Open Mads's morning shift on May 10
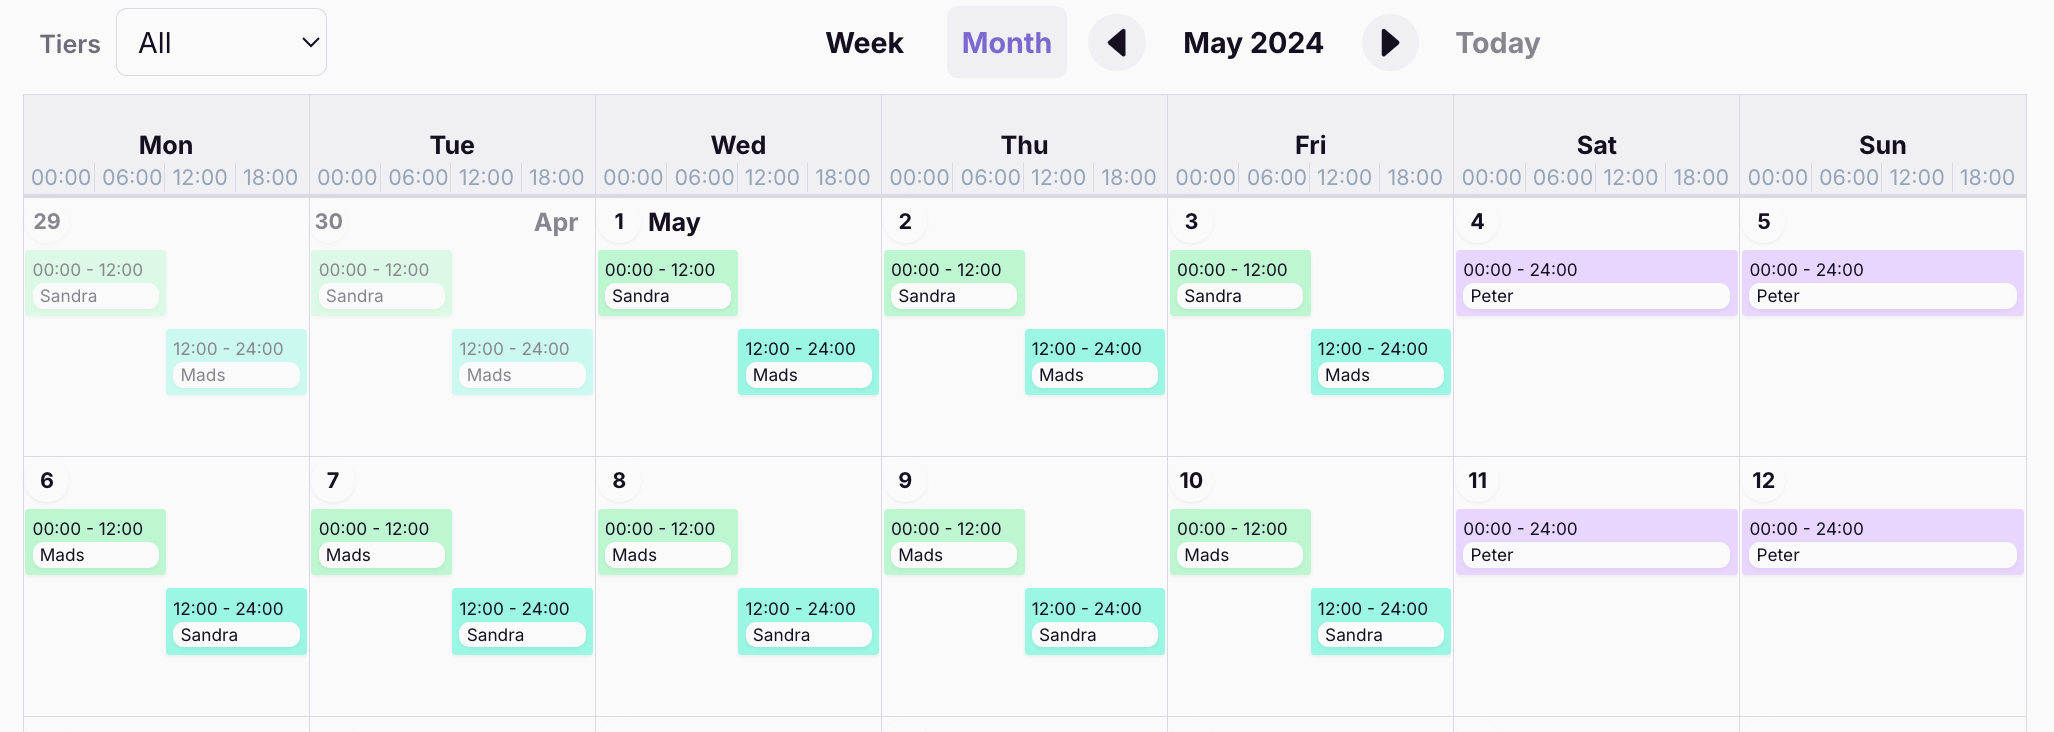 coord(1240,542)
